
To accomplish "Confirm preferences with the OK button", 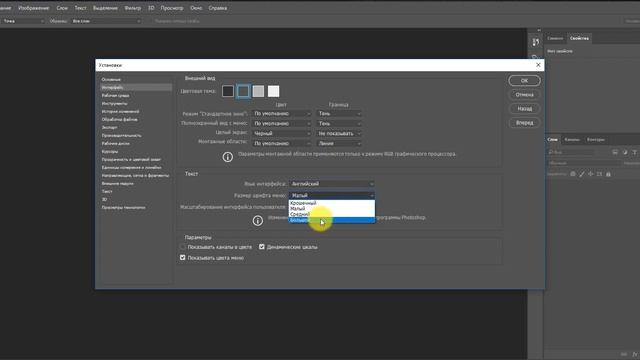I will 524,80.
